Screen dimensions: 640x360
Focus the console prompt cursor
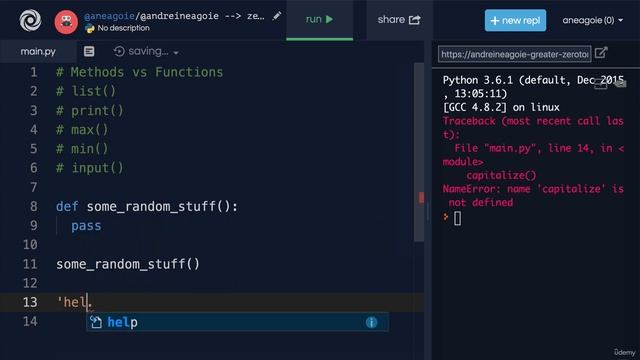[457, 218]
